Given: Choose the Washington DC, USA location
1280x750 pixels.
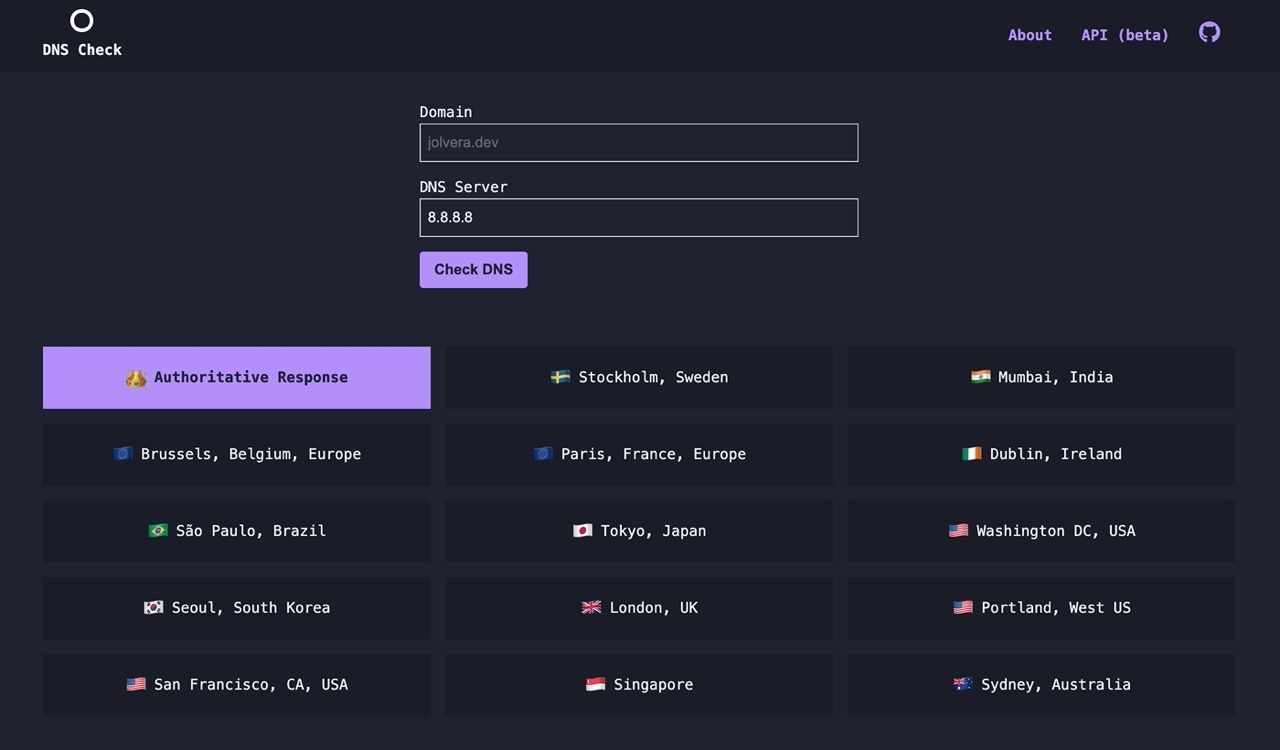Looking at the screenshot, I should pyautogui.click(x=1041, y=531).
